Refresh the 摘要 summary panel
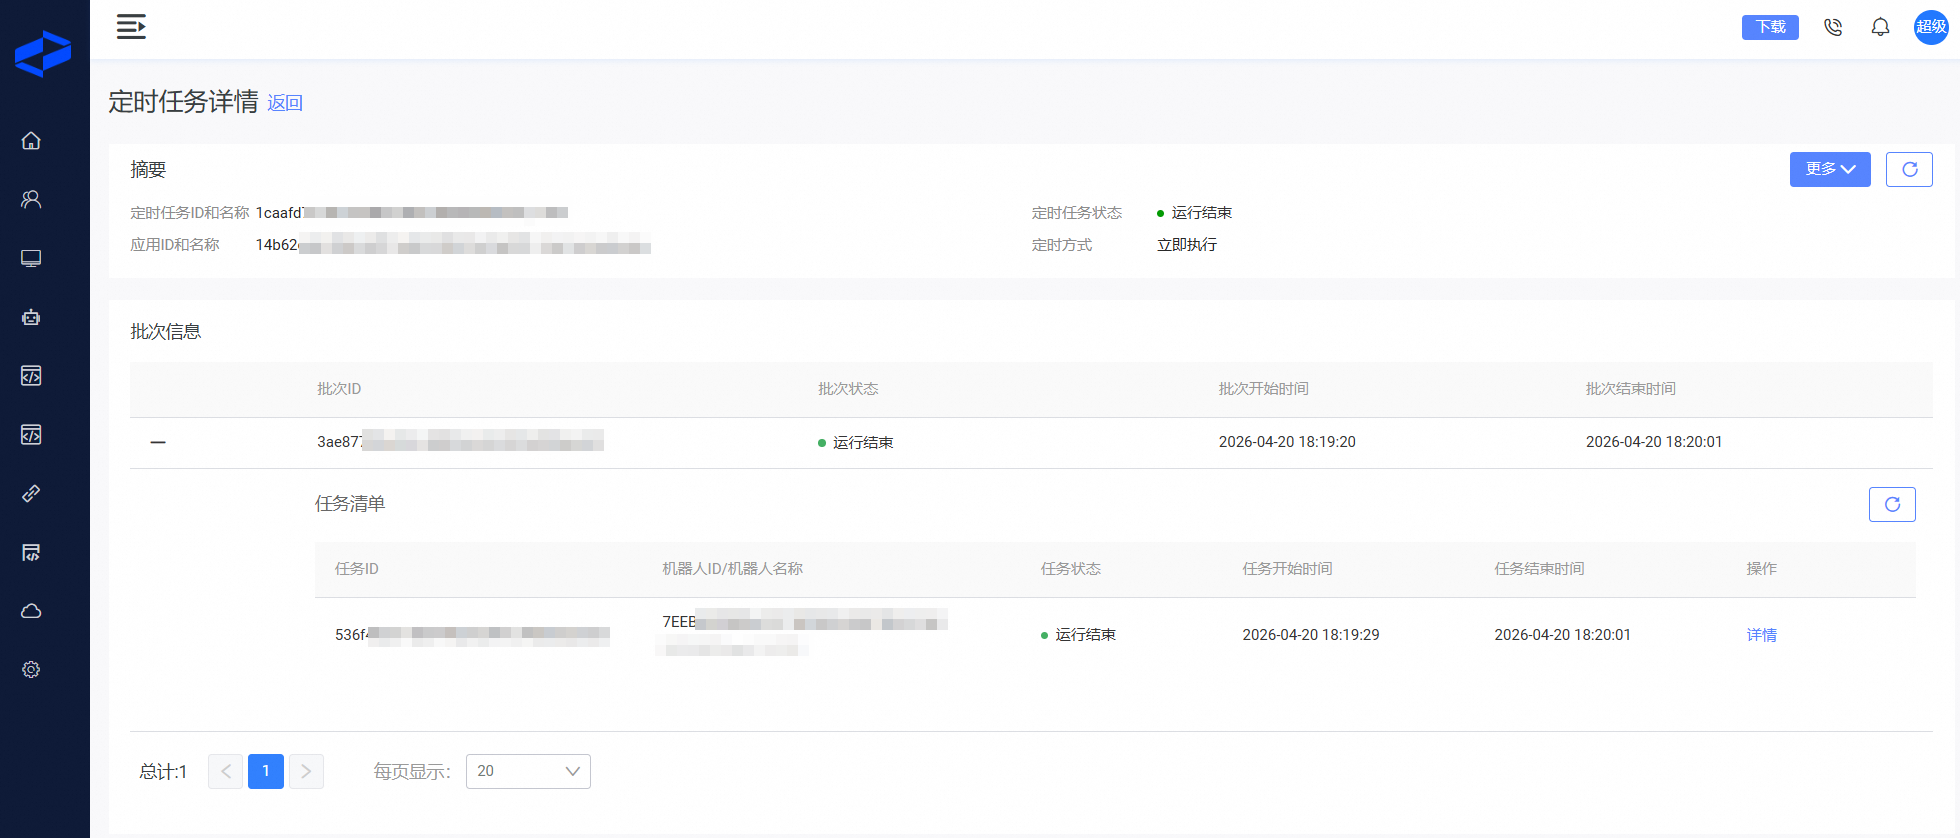 tap(1909, 169)
